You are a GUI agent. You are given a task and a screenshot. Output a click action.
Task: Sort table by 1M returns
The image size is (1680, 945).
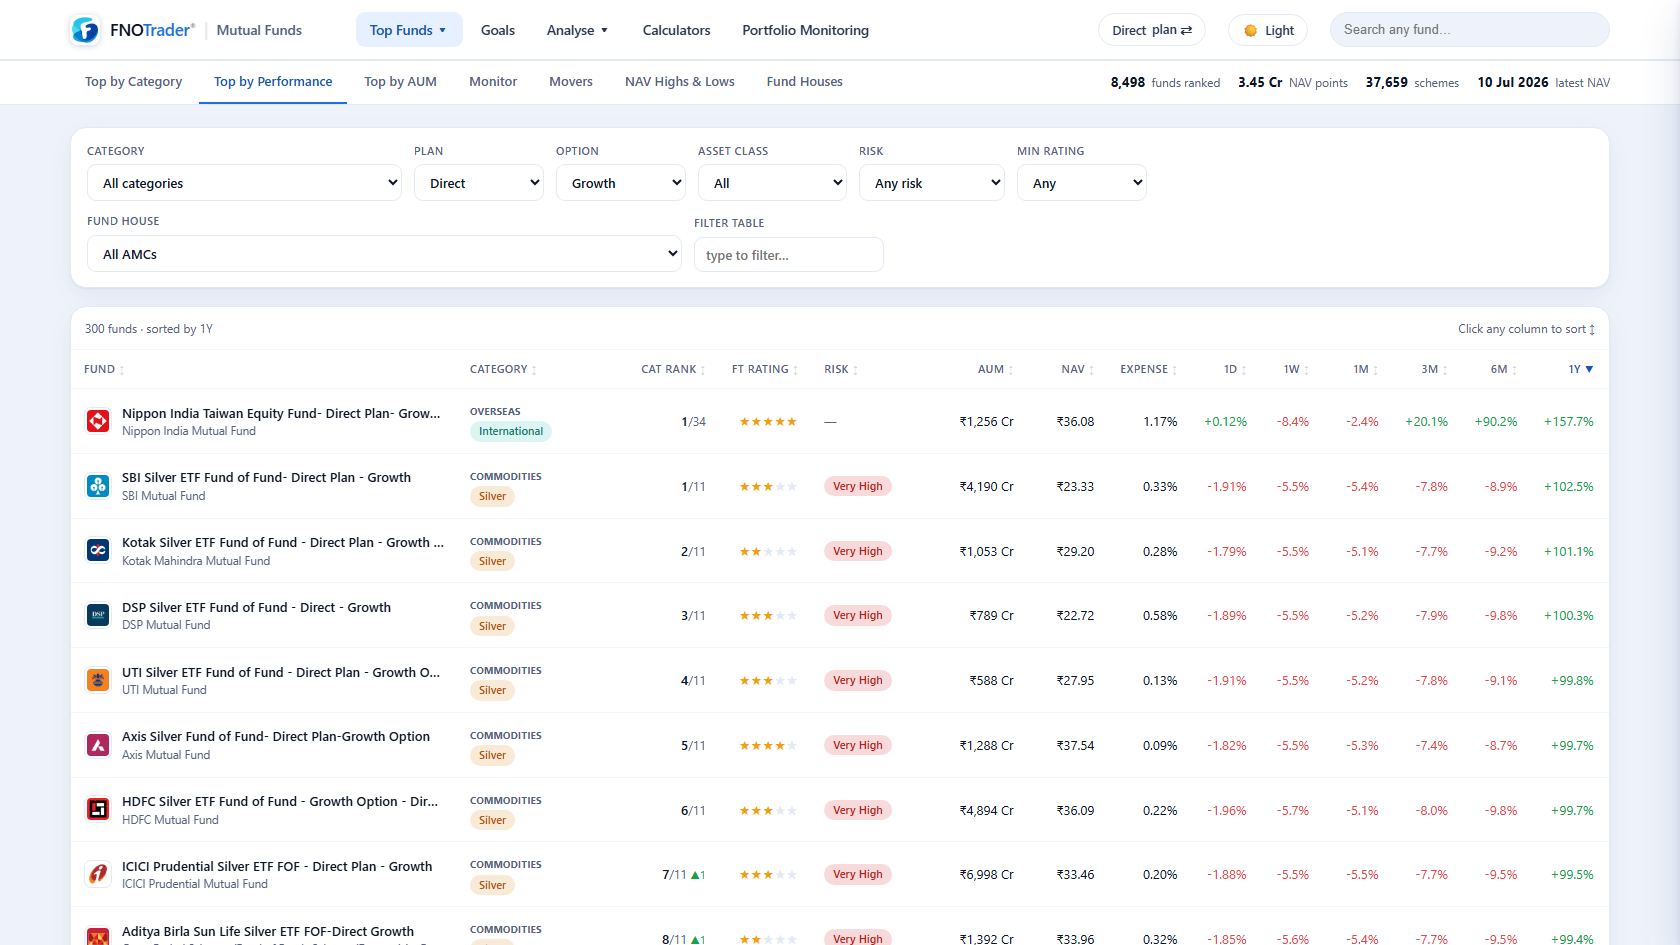tap(1365, 369)
